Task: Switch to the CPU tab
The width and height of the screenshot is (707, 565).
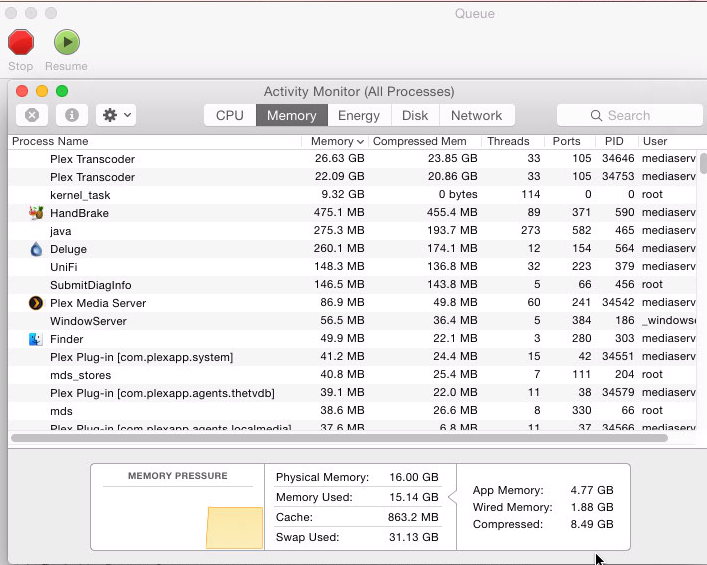Action: tap(230, 115)
